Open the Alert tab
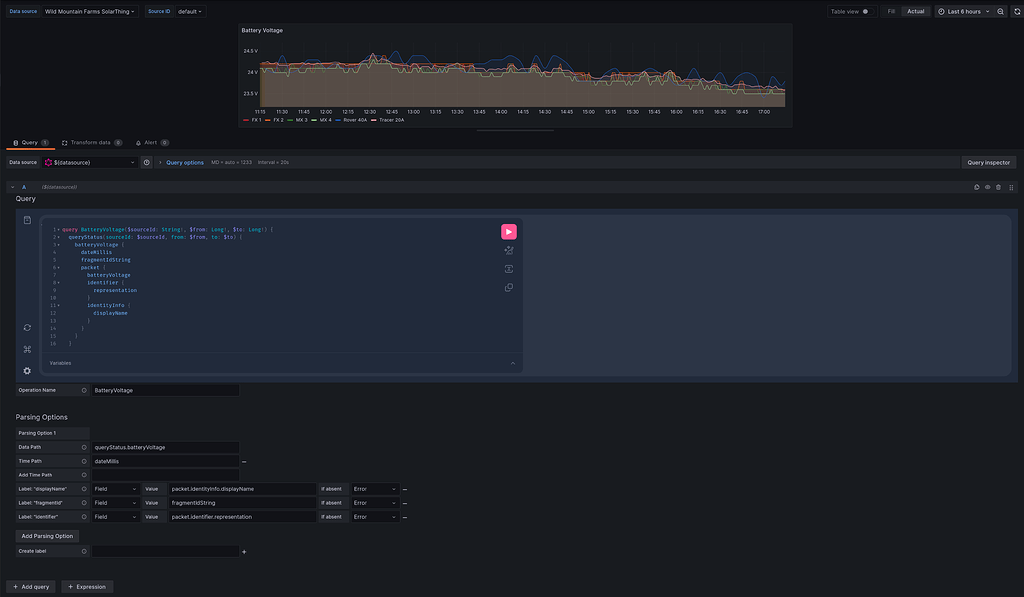 [148, 142]
